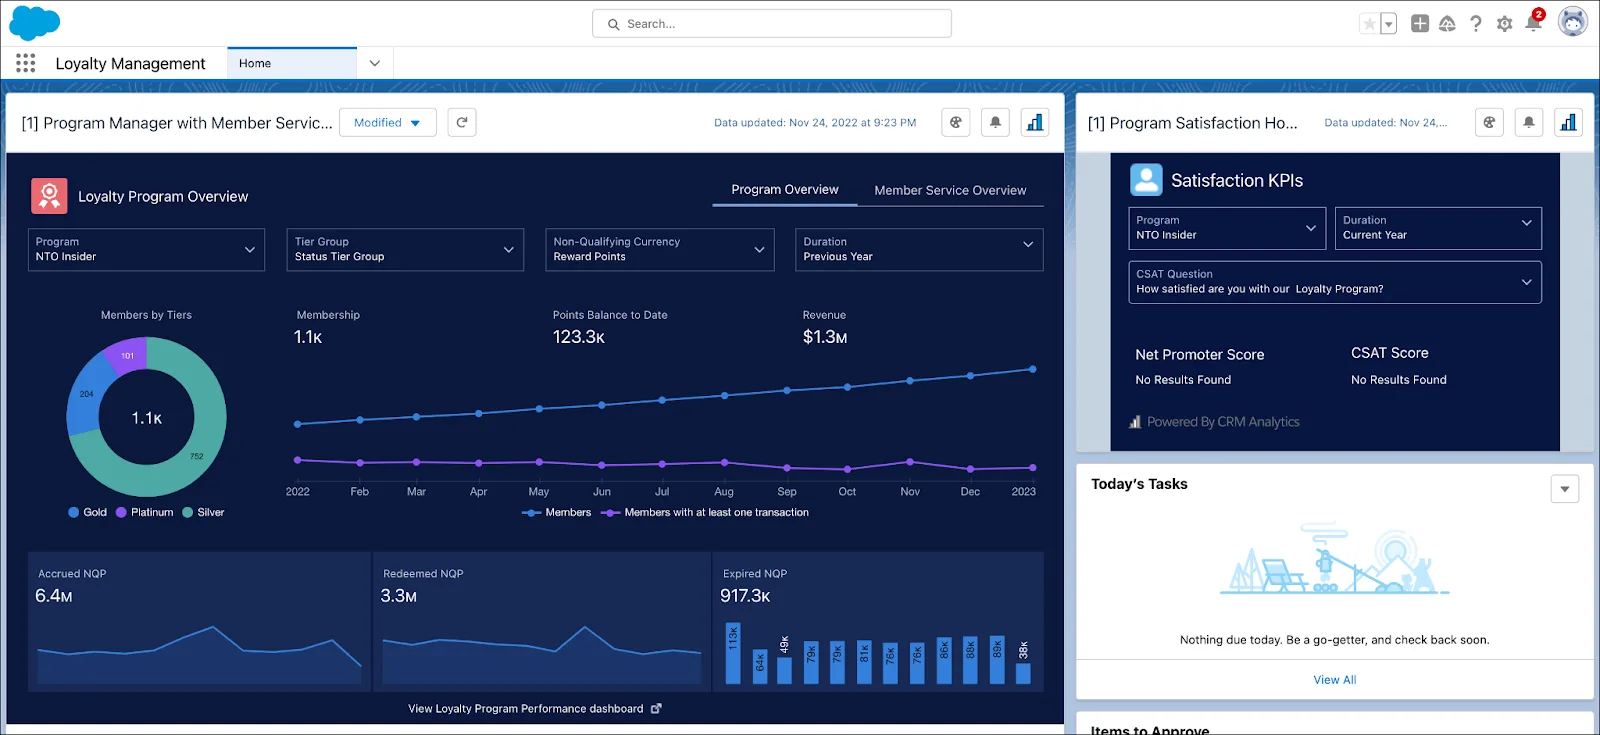
Task: Click the 113K bar in Expired NQP chart
Action: 733,653
